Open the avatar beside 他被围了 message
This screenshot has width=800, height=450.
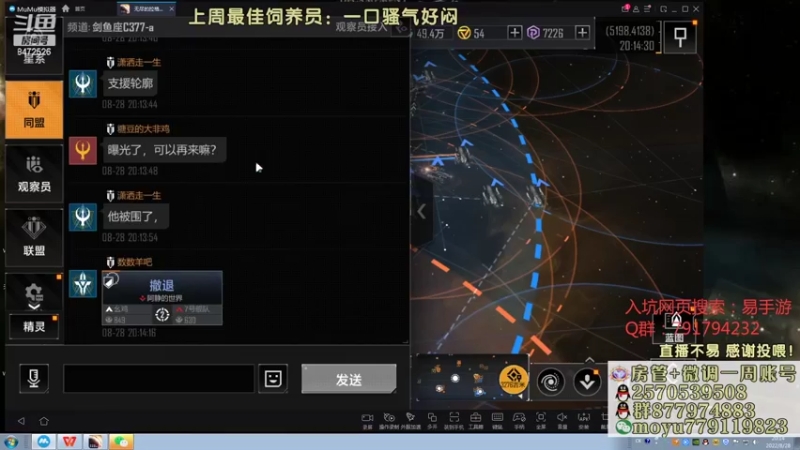83,217
